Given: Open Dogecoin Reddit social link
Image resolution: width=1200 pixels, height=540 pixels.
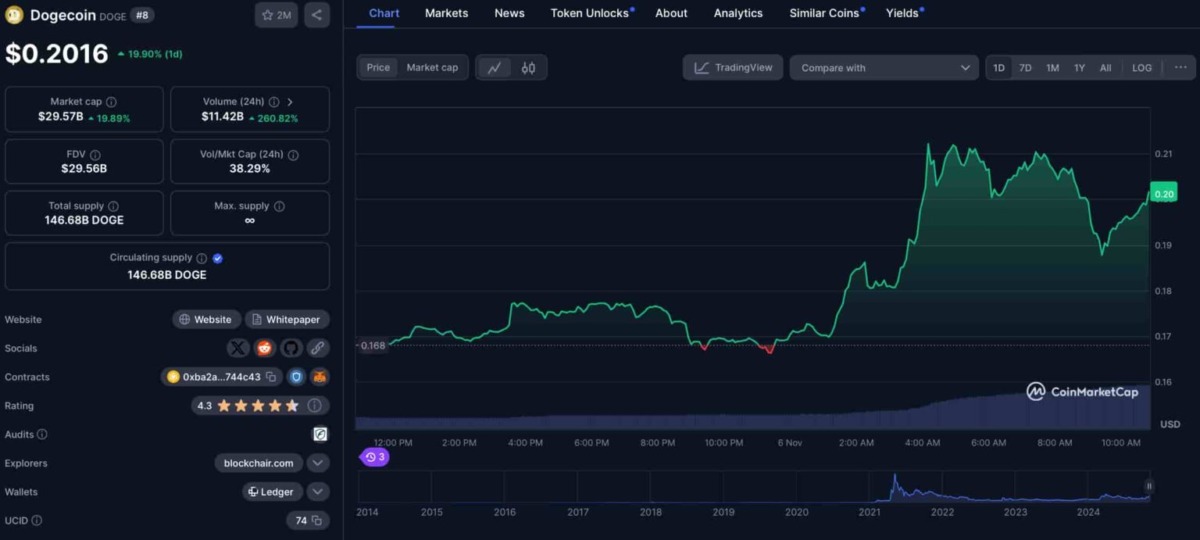Looking at the screenshot, I should pos(265,348).
